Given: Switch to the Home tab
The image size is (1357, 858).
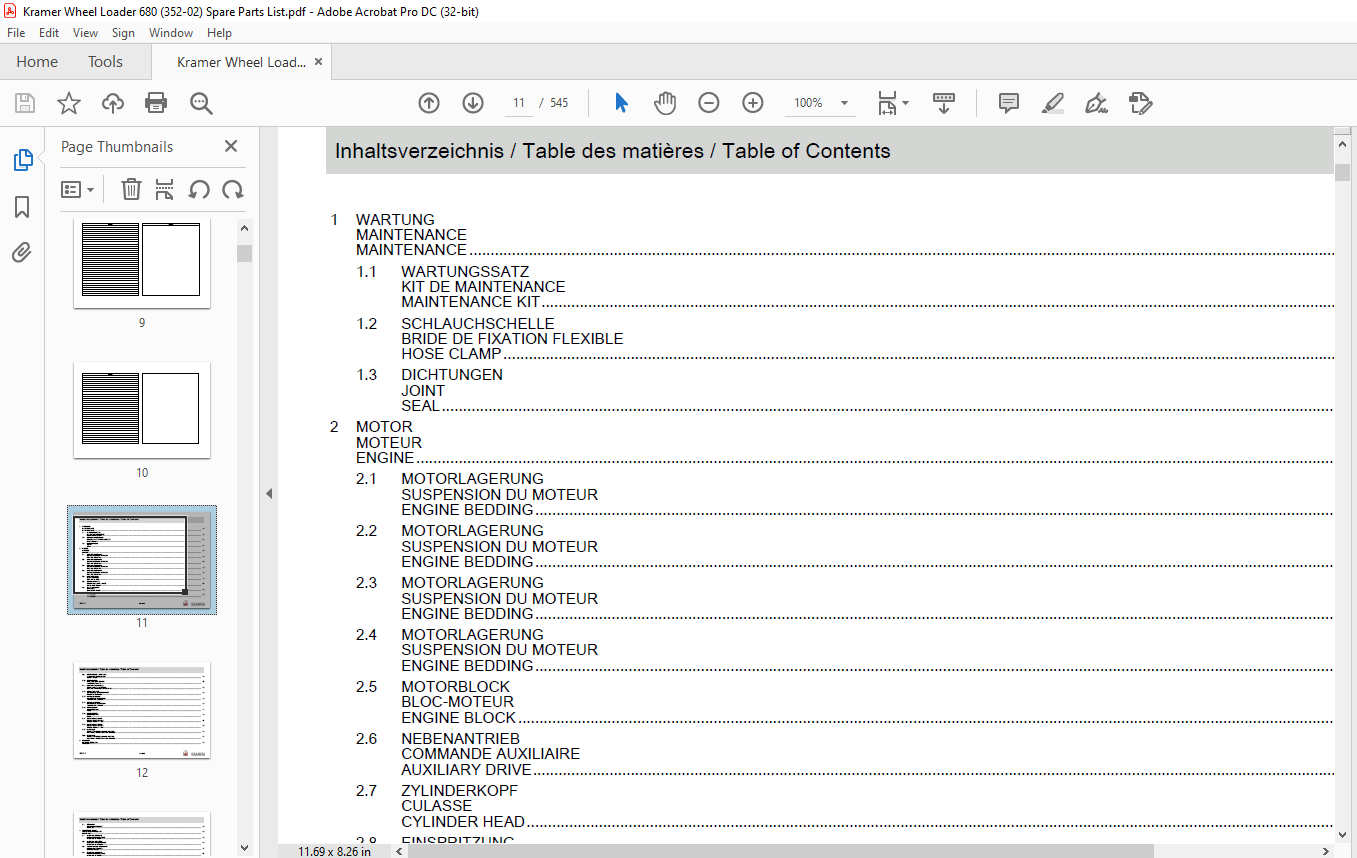Looking at the screenshot, I should [37, 62].
